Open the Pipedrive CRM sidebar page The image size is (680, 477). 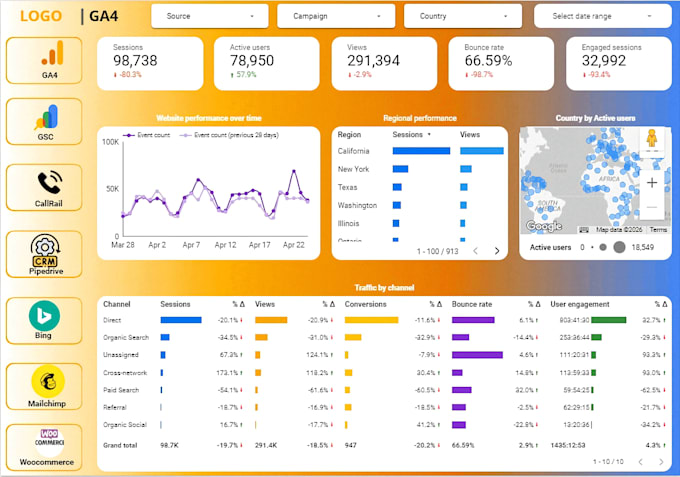(x=44, y=254)
